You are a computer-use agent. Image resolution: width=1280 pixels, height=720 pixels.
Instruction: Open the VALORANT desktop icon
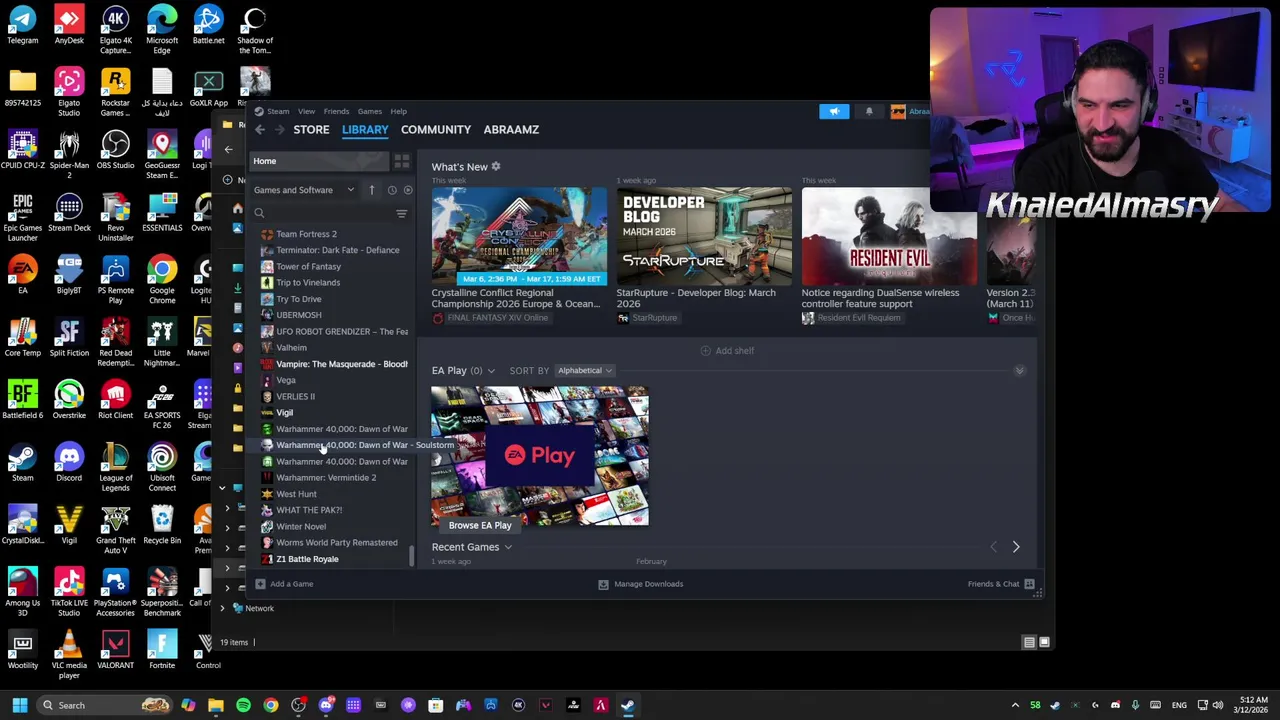(115, 650)
